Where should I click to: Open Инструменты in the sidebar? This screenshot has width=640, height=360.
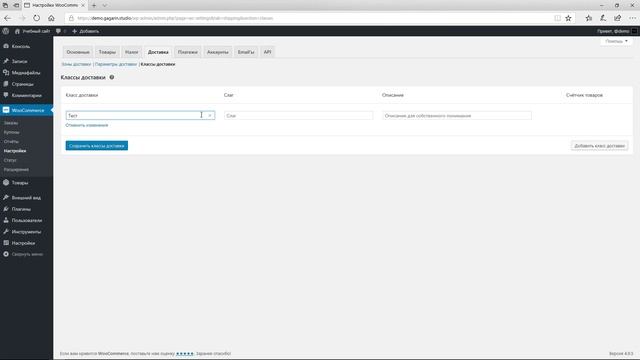point(26,232)
